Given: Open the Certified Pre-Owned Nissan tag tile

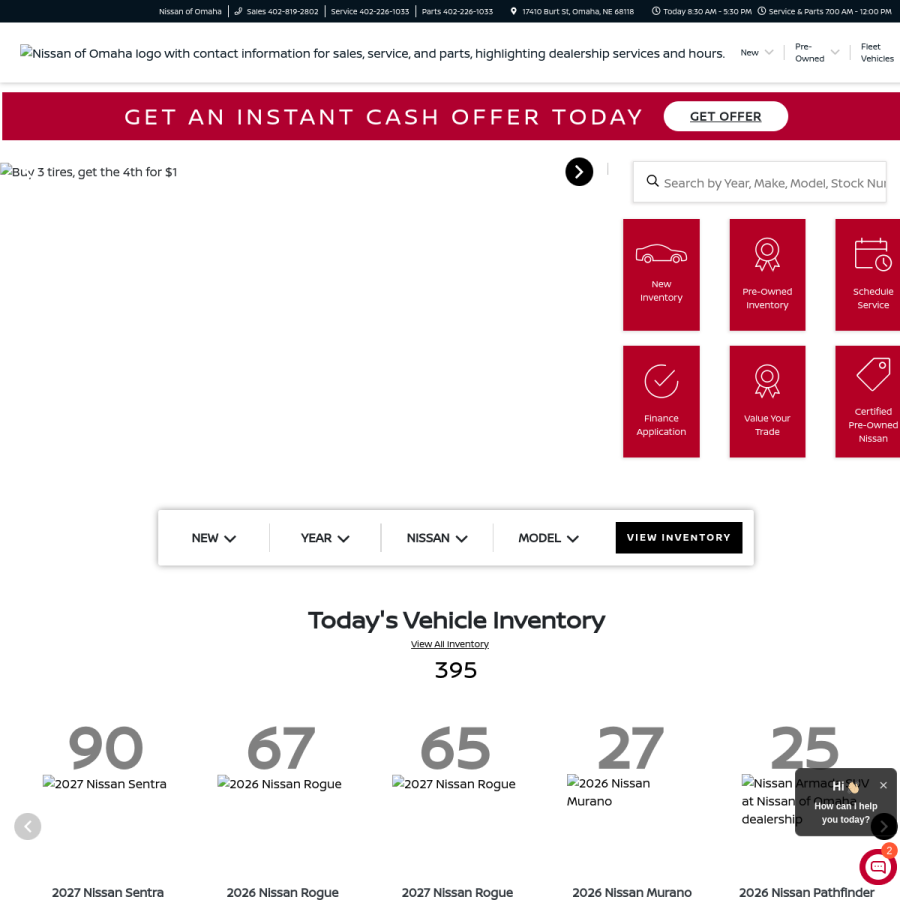Looking at the screenshot, I should 869,401.
